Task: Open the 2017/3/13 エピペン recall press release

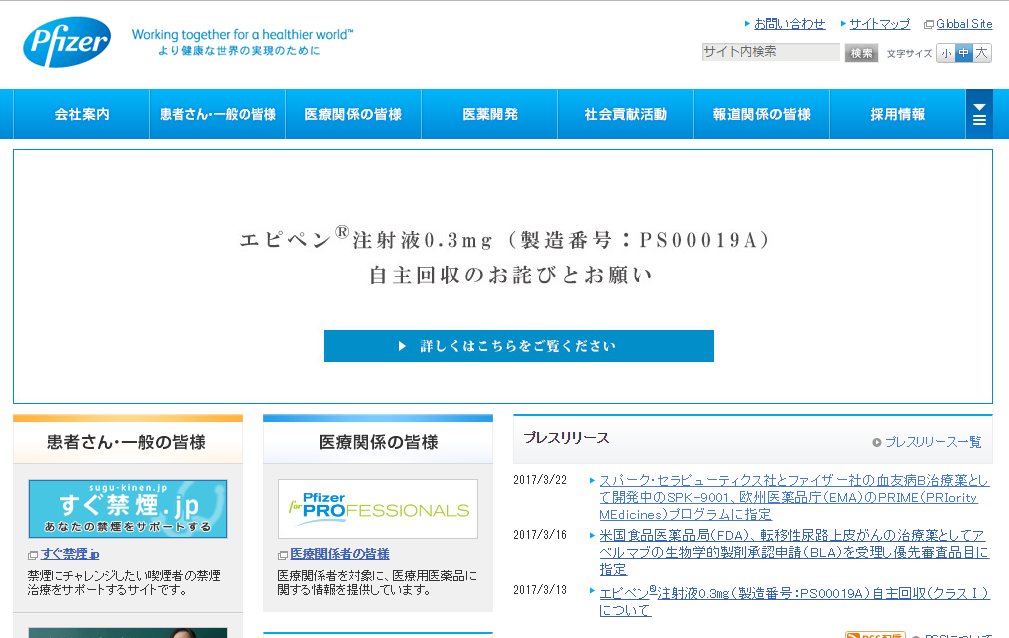Action: 794,601
